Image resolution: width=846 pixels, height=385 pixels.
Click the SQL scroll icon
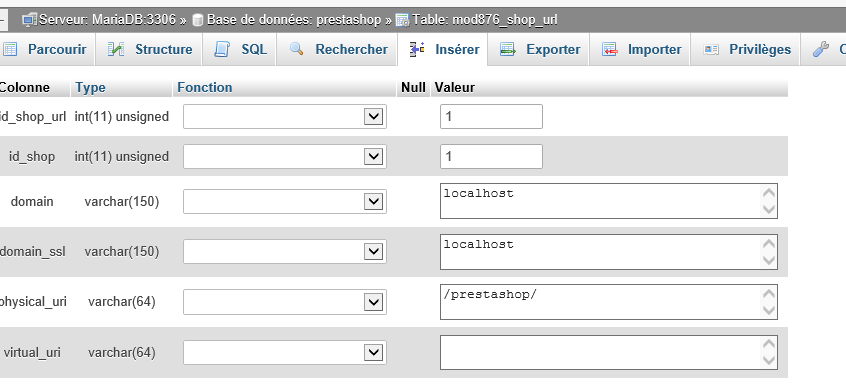coord(222,50)
